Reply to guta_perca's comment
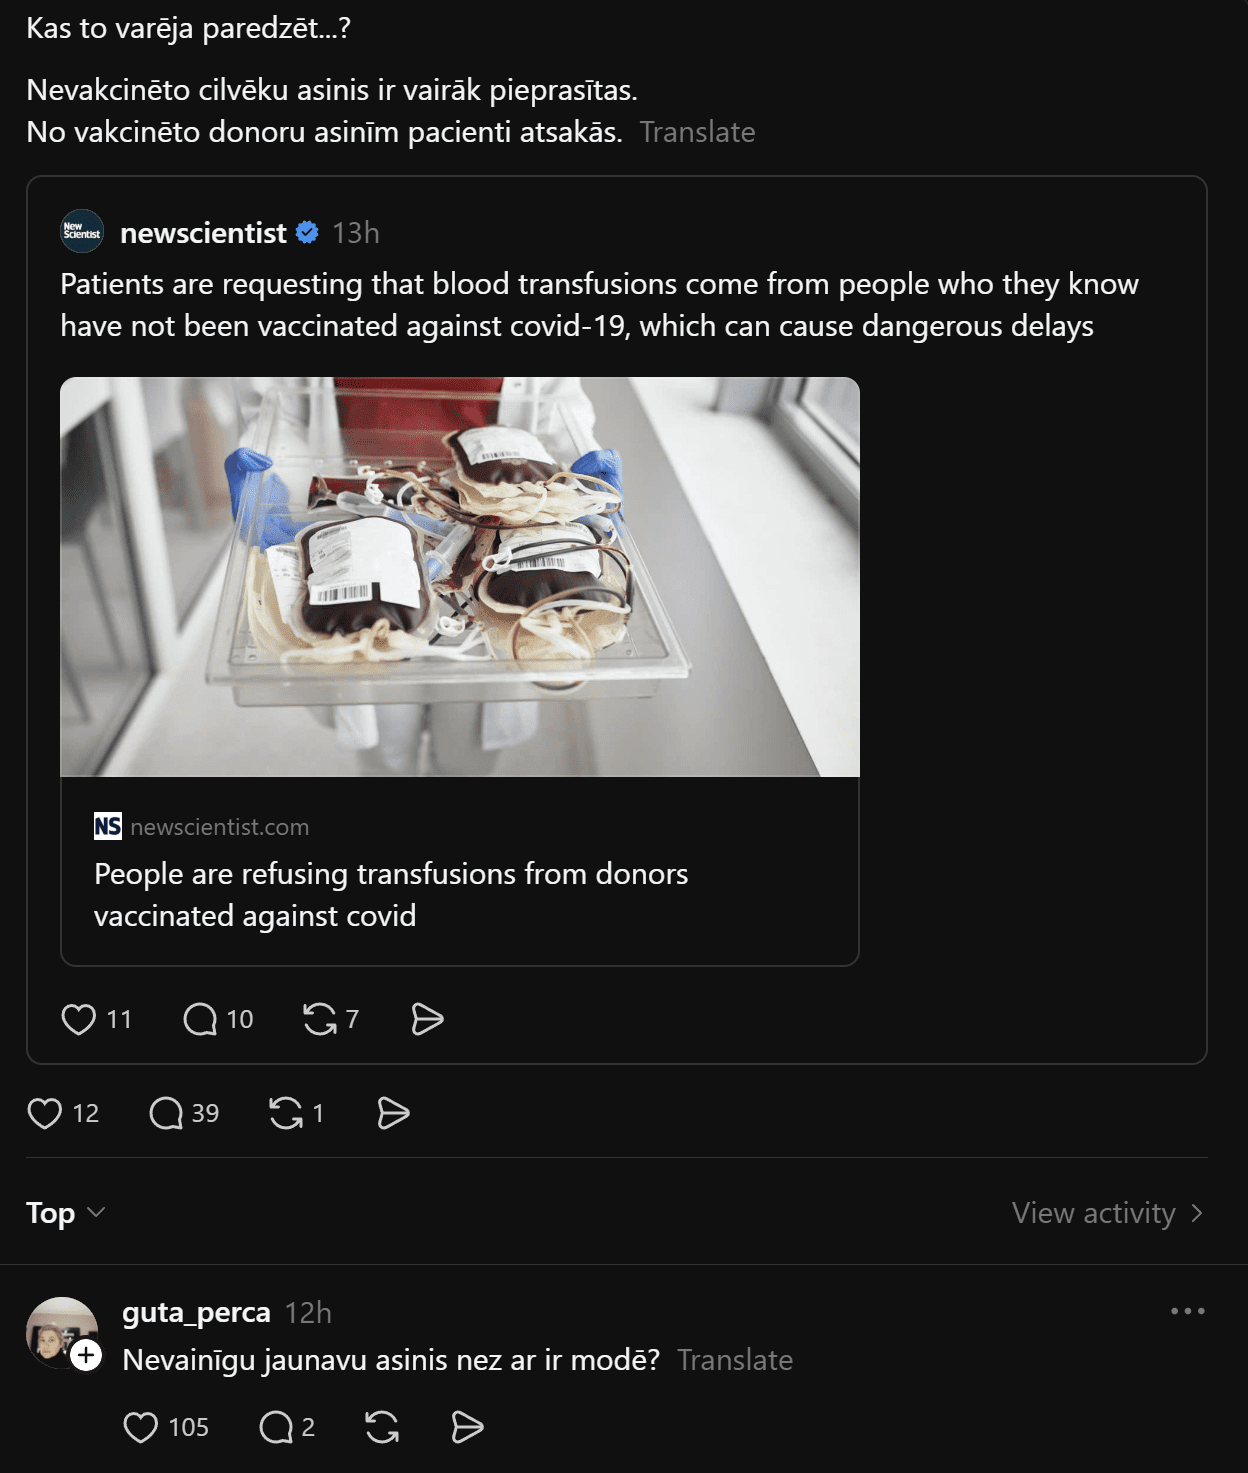 [x=276, y=1427]
